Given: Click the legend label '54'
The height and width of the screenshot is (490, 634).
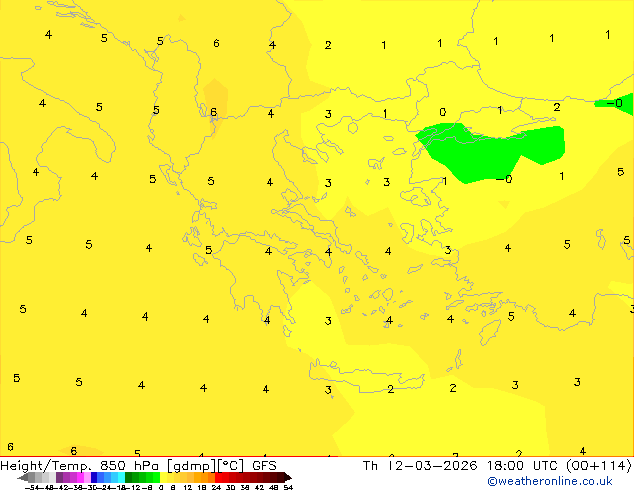Looking at the screenshot, I should point(288,487).
